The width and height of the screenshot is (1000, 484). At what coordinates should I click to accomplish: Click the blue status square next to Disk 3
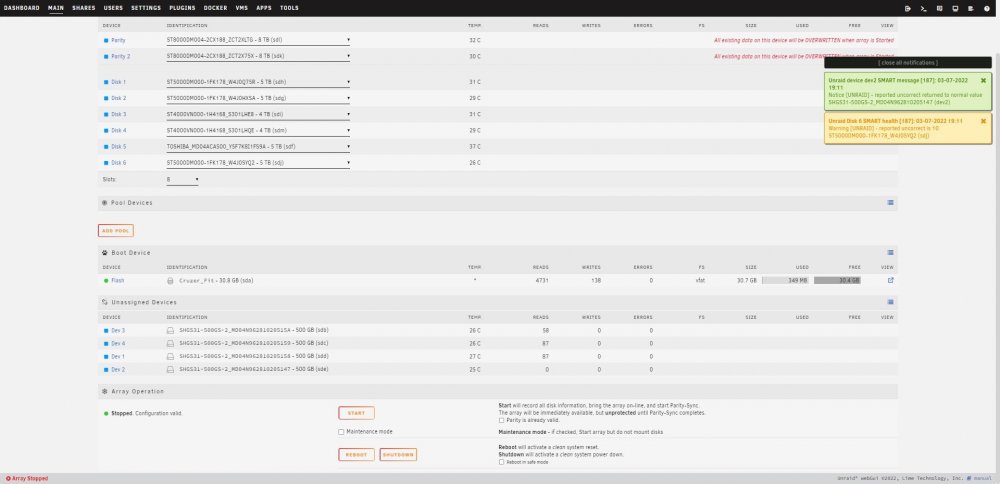106,114
